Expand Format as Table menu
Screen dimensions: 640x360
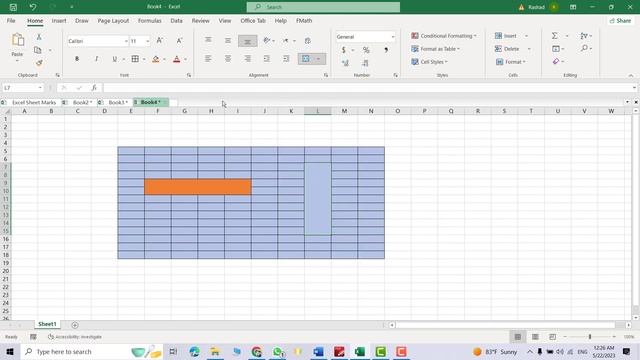click(436, 49)
